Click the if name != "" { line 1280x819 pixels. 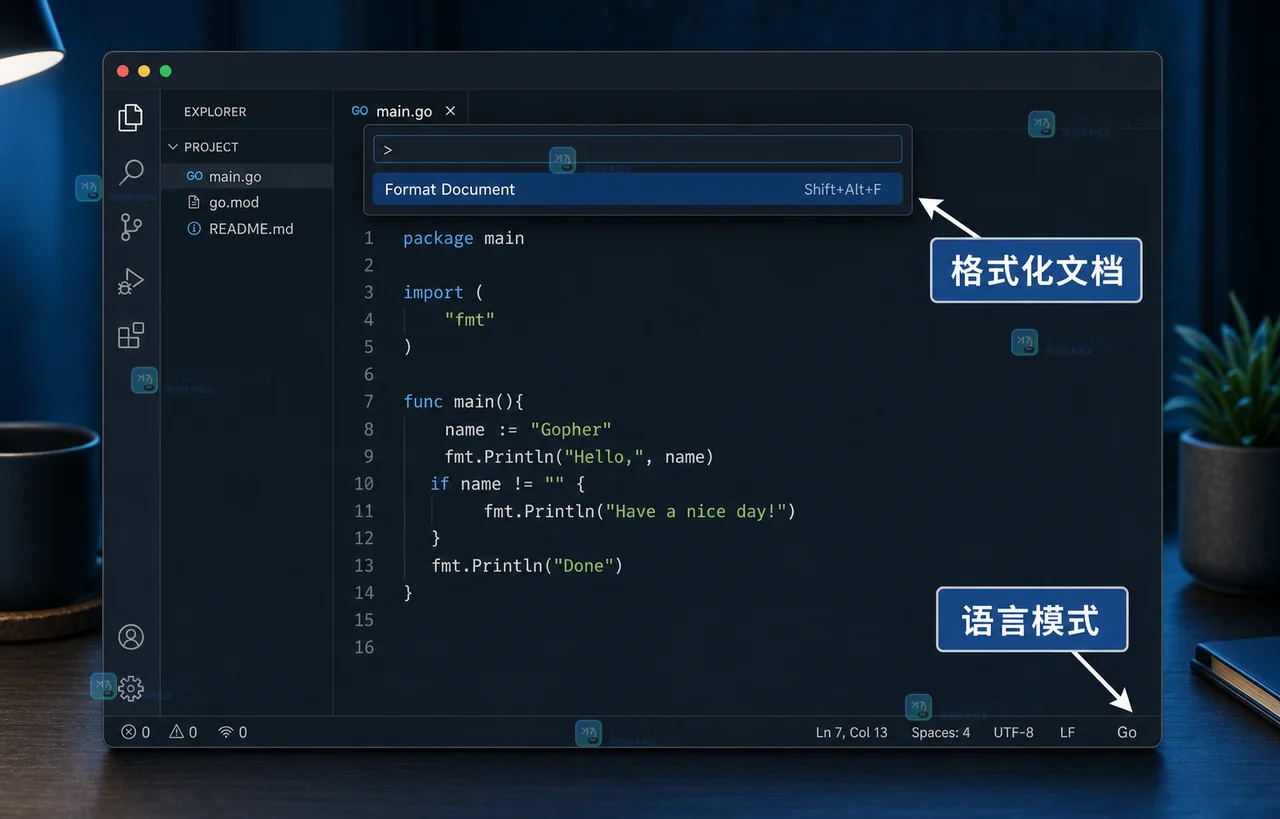pyautogui.click(x=507, y=484)
